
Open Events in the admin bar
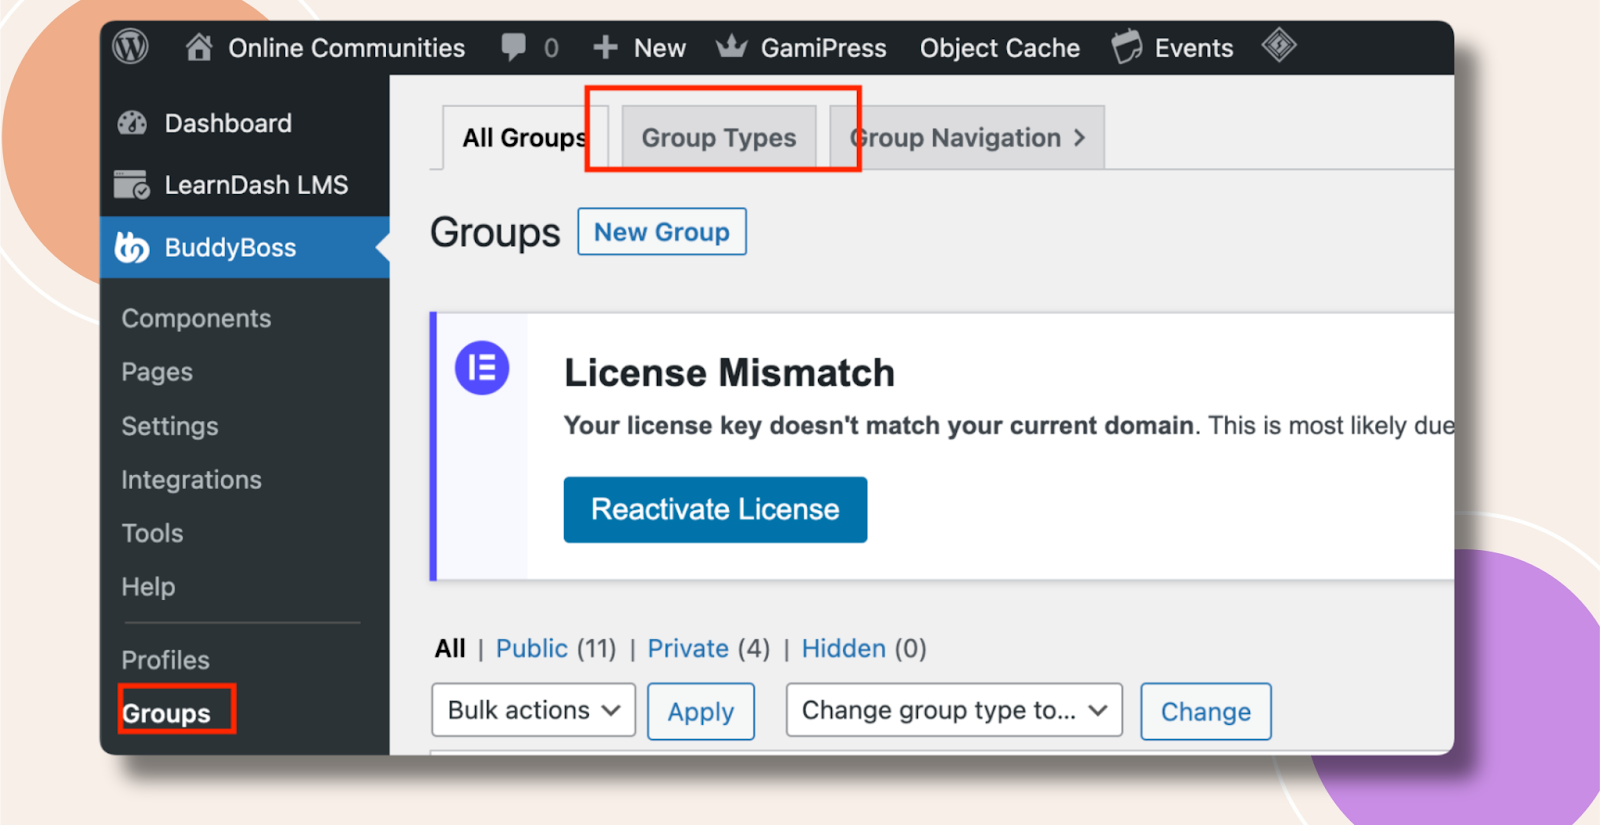[1194, 48]
